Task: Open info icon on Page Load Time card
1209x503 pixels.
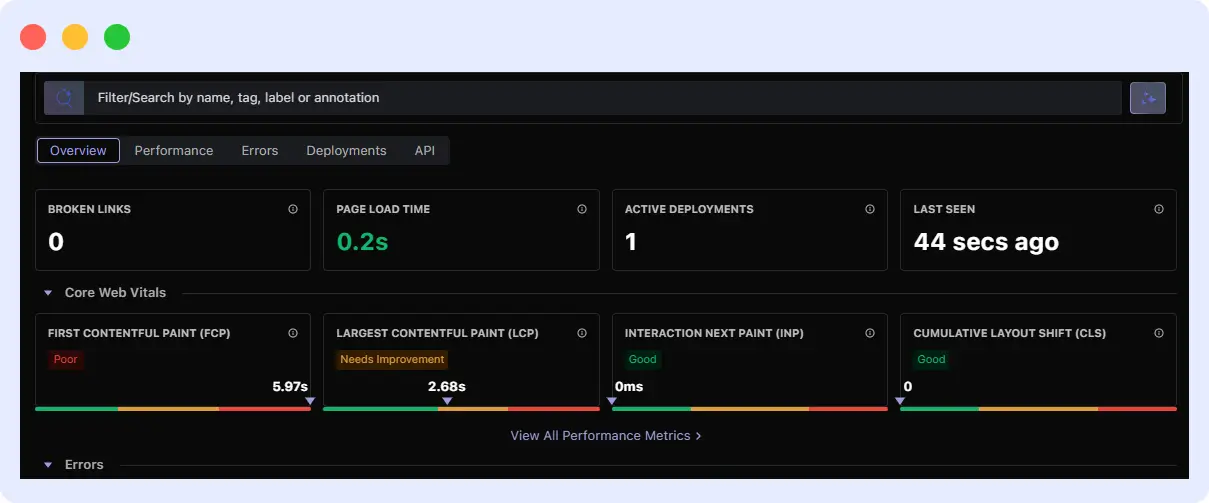Action: [582, 209]
